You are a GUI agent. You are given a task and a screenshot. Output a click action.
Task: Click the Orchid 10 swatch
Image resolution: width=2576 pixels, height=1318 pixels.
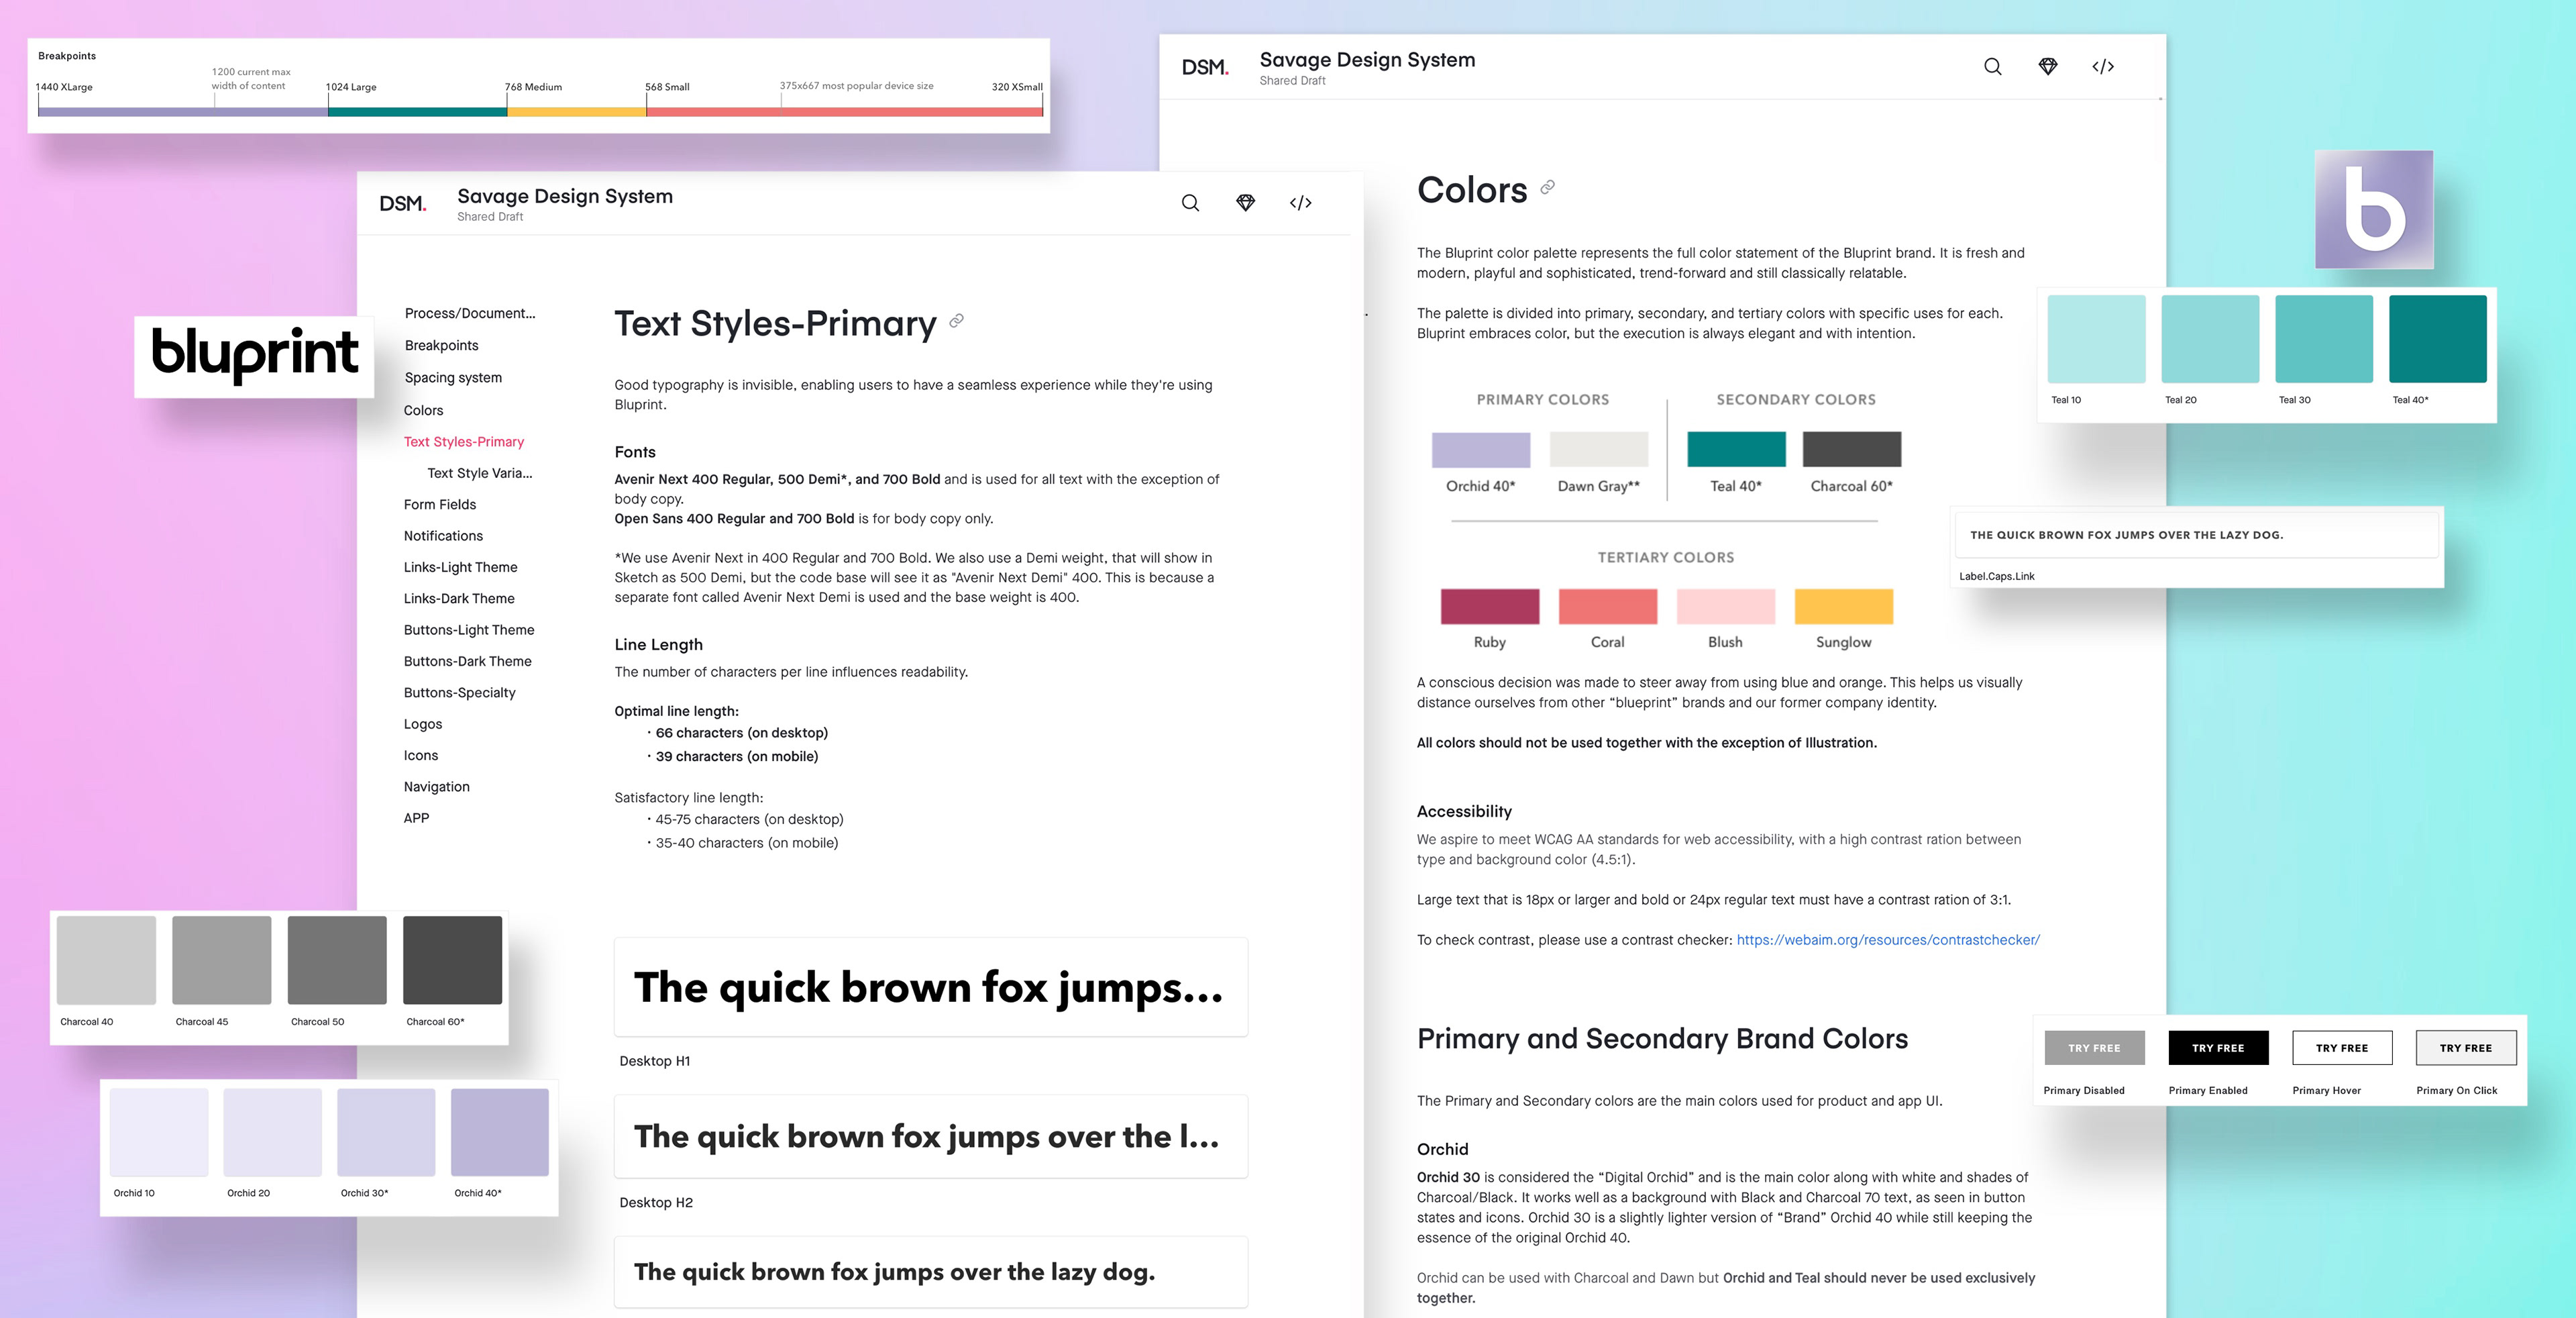click(159, 1132)
